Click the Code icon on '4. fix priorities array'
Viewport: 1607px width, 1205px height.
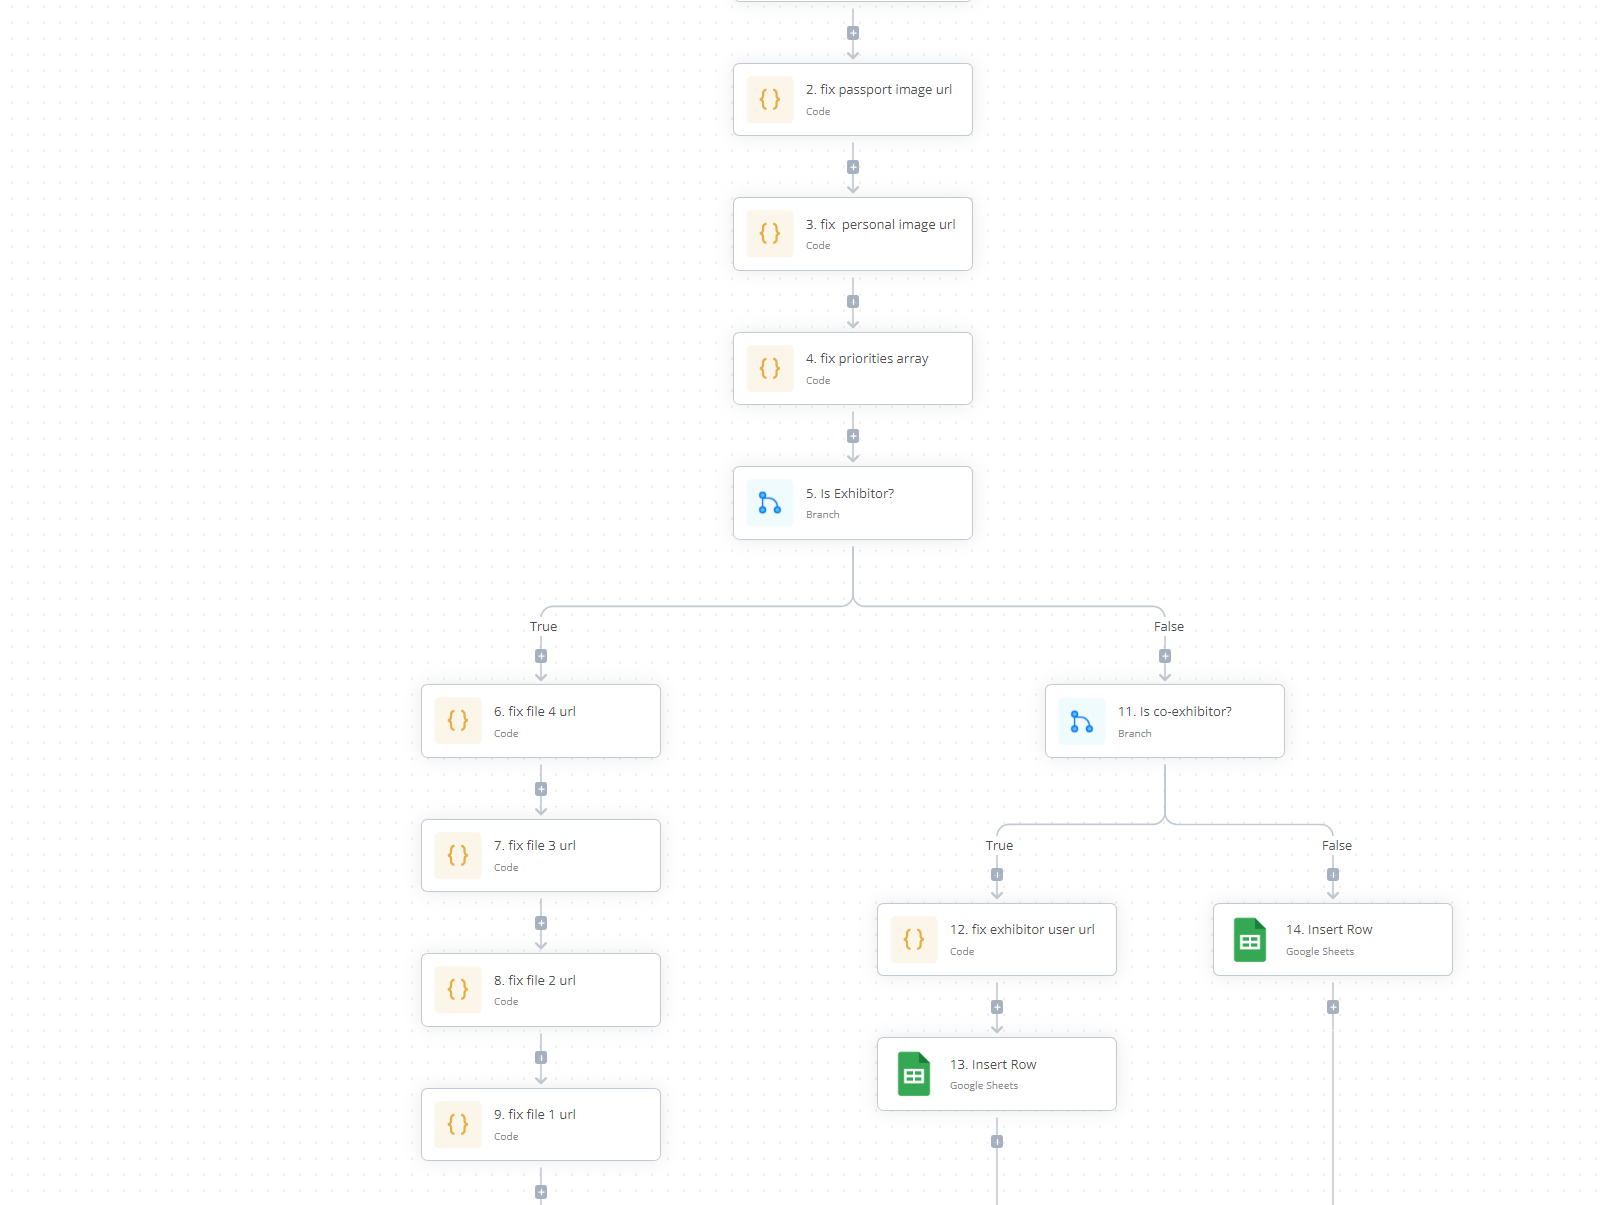(x=770, y=368)
